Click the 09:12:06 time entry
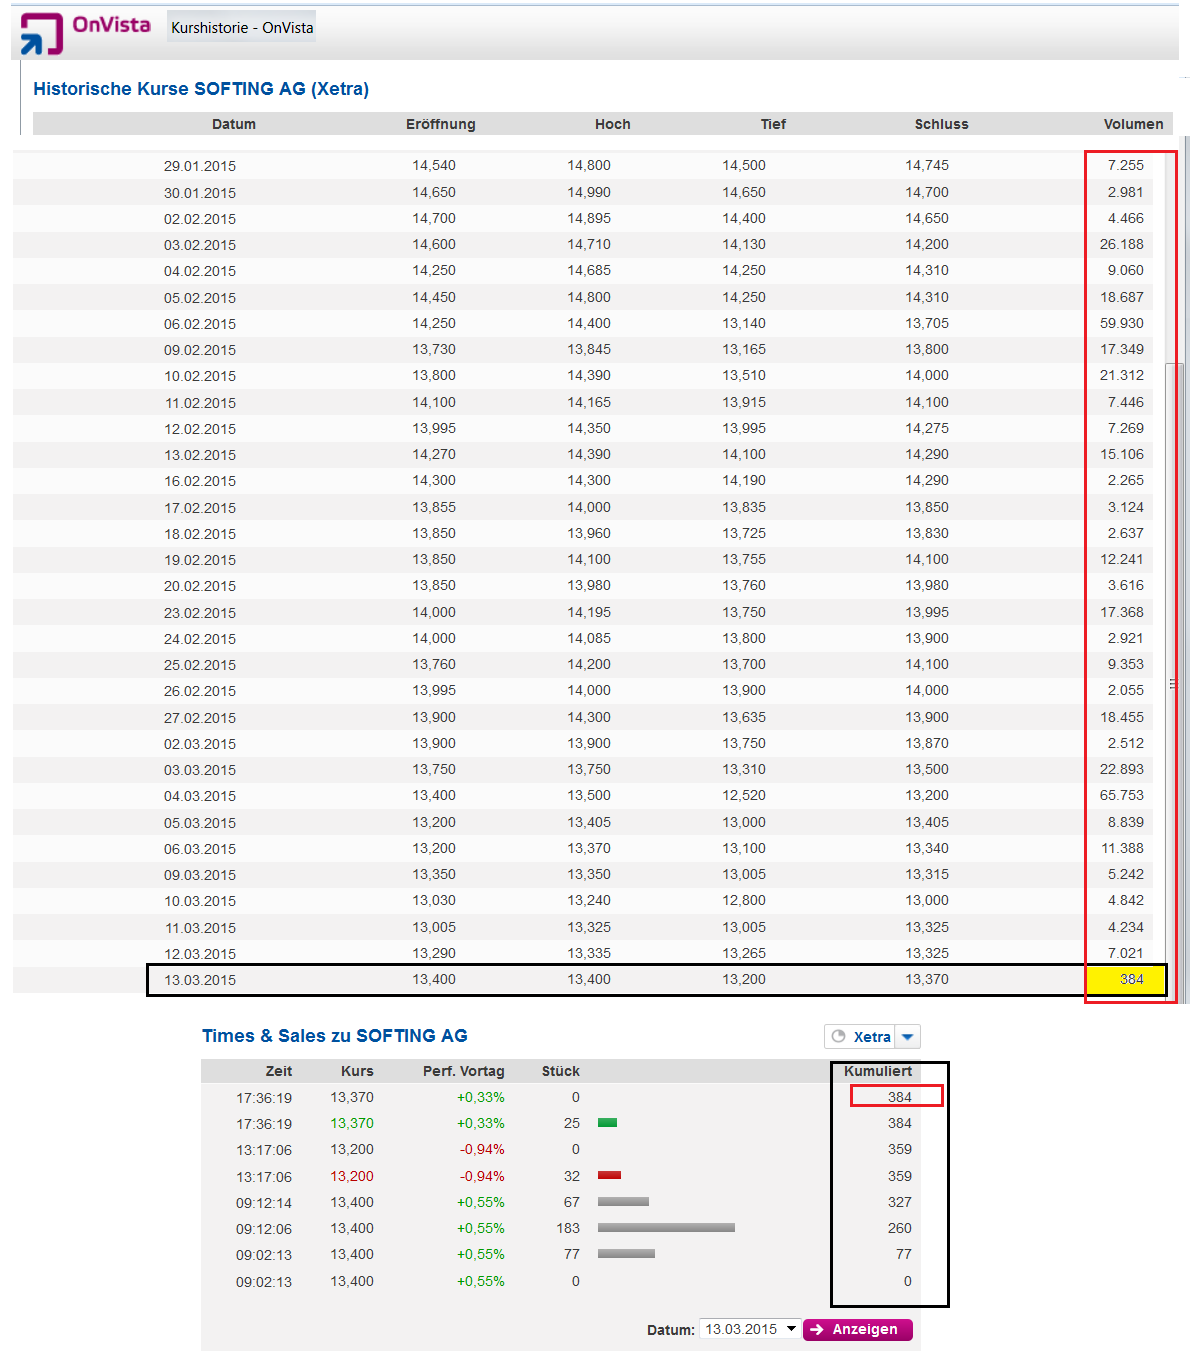This screenshot has height=1358, width=1190. (x=264, y=1229)
